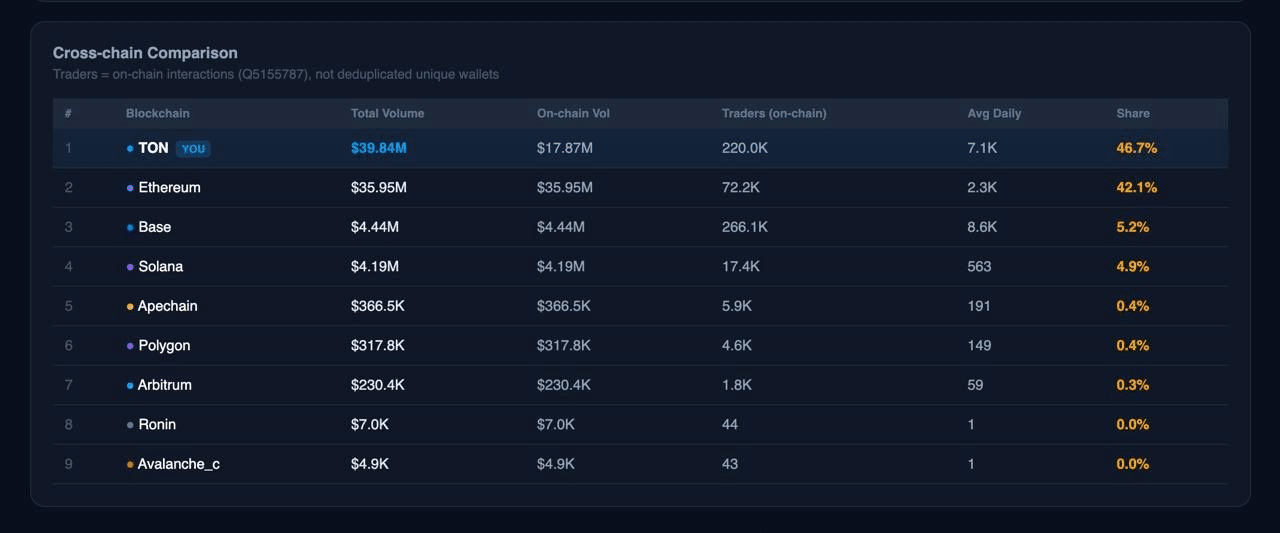Viewport: 1280px width, 533px height.
Task: Click the colored dot next to Ethereum
Action: 130,188
